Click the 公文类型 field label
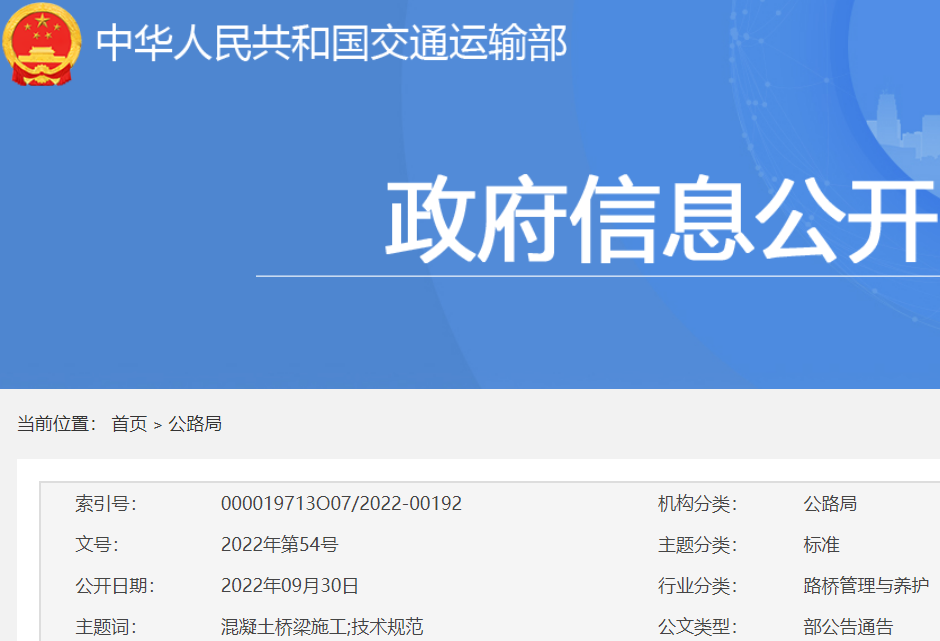Image resolution: width=940 pixels, height=641 pixels. (697, 627)
